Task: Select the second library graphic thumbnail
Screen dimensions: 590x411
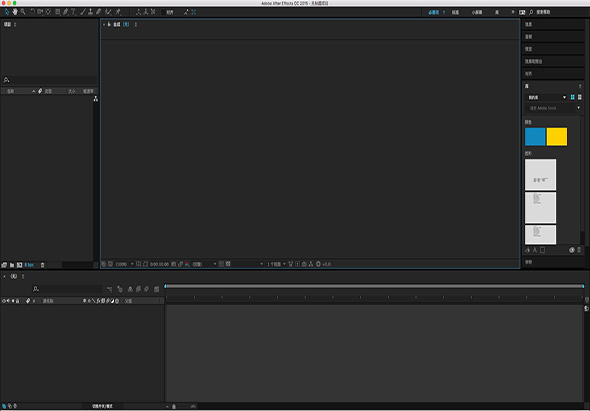Action: [x=540, y=208]
